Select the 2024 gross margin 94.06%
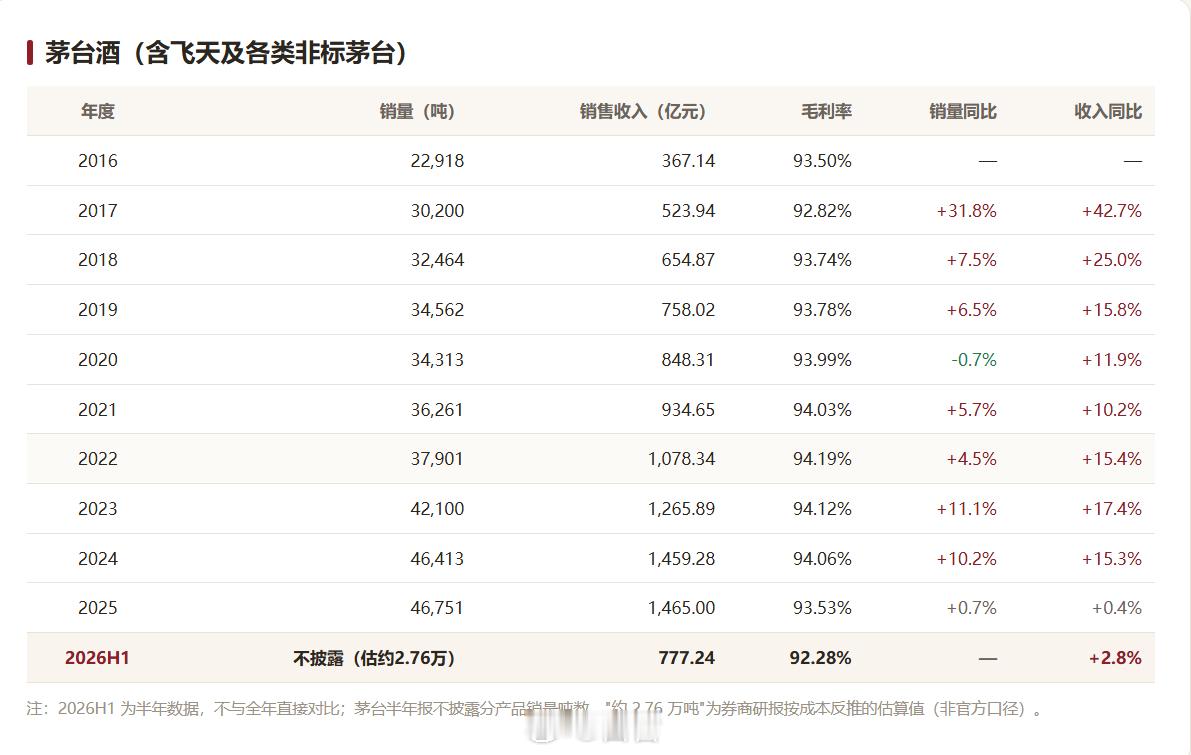This screenshot has height=755, width=1191. point(822,559)
